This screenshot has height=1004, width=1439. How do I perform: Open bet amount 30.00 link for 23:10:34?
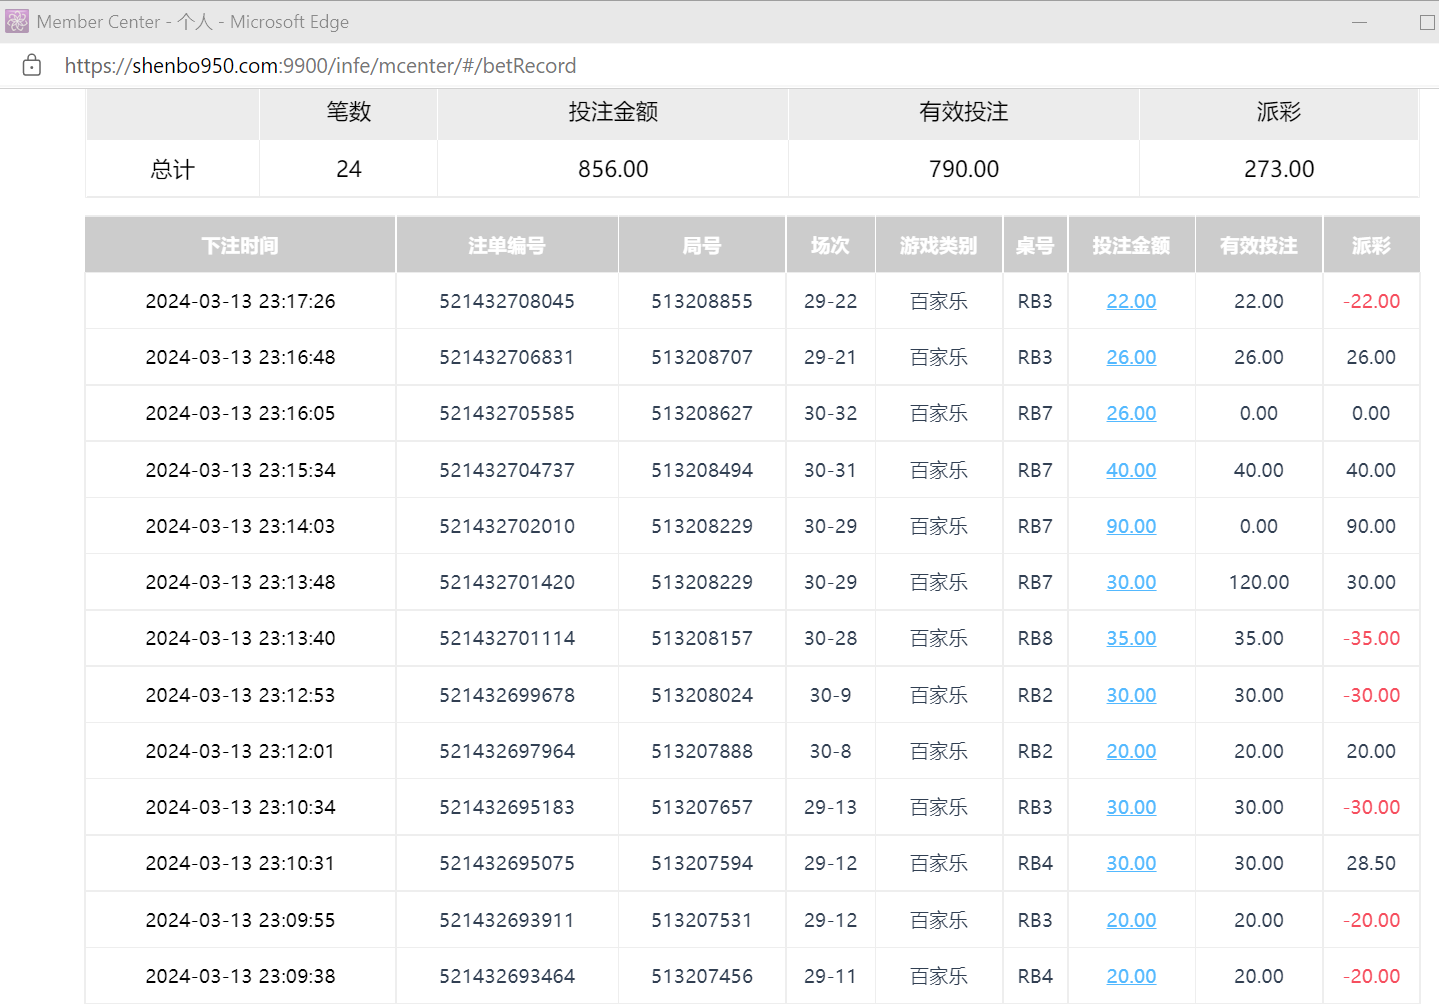tap(1131, 807)
